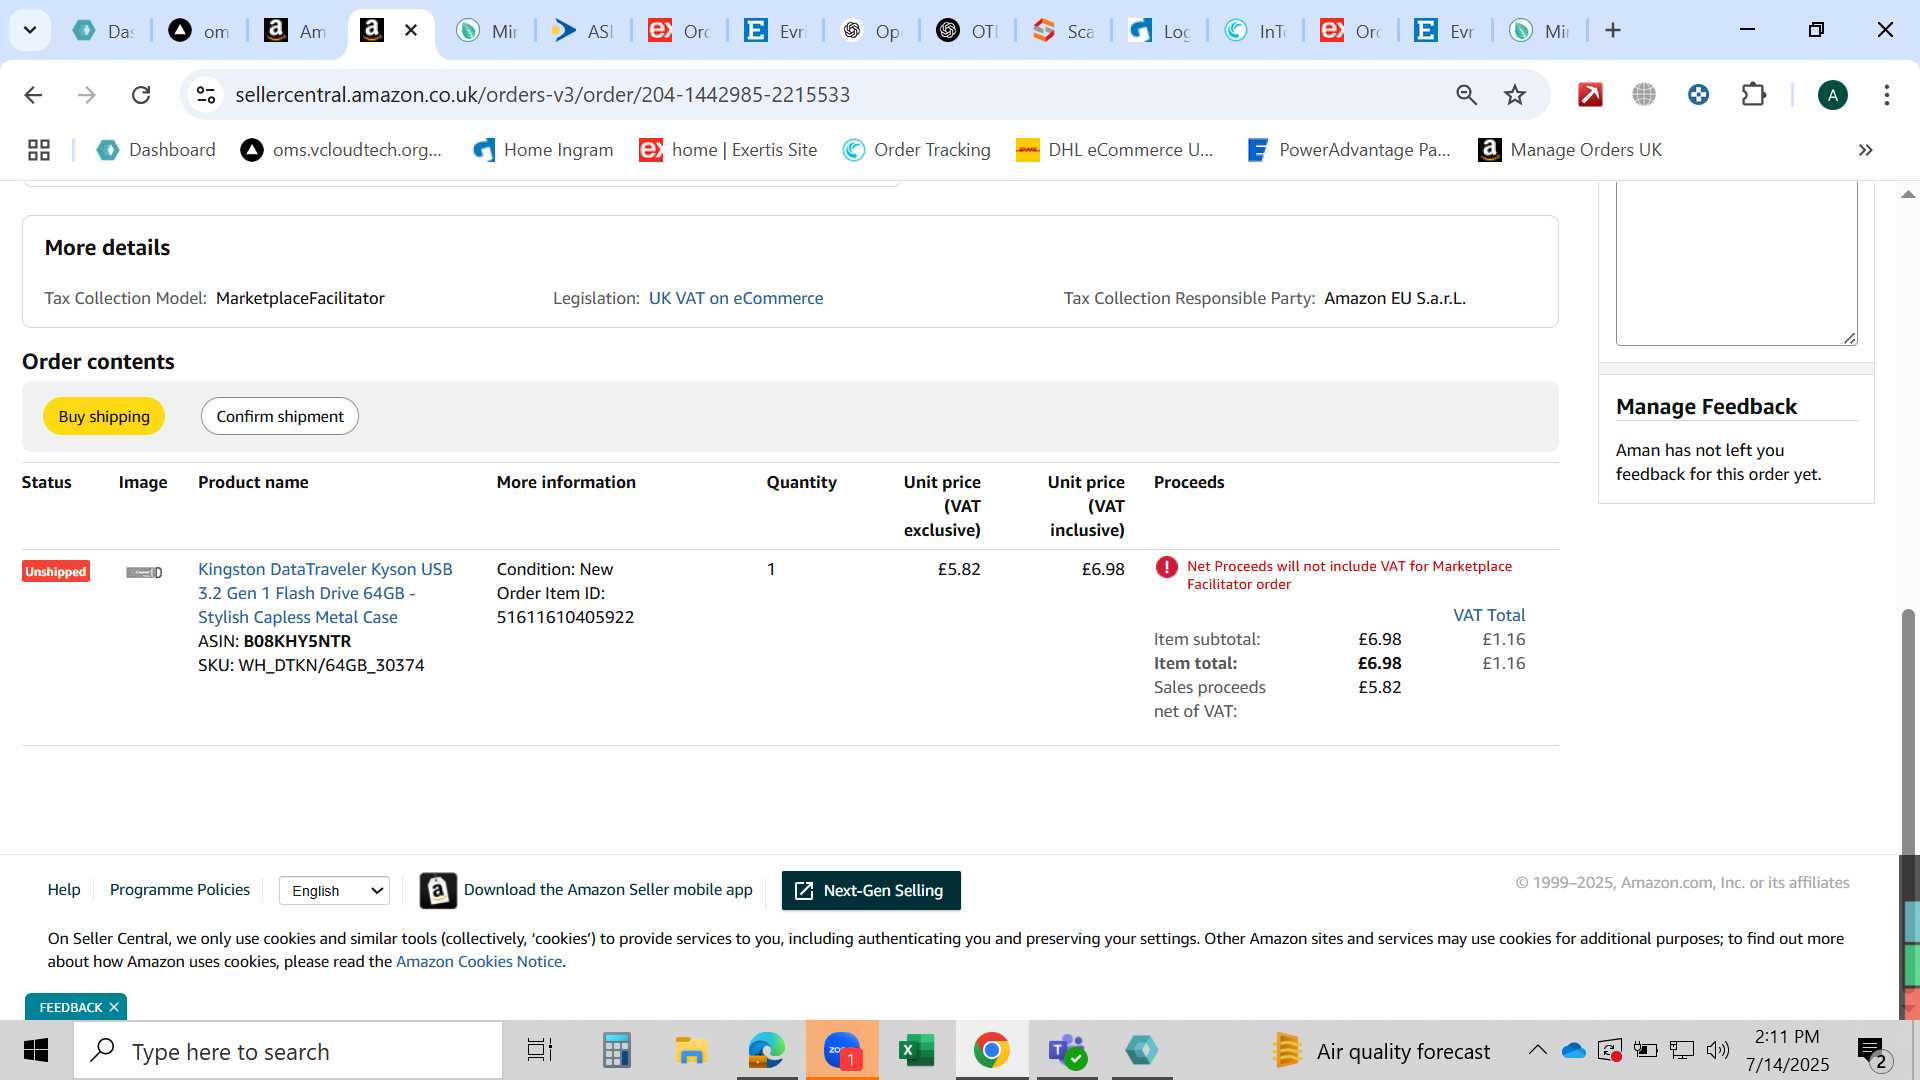This screenshot has height=1080, width=1920.
Task: Click the taskbar search box
Action: coord(288,1051)
